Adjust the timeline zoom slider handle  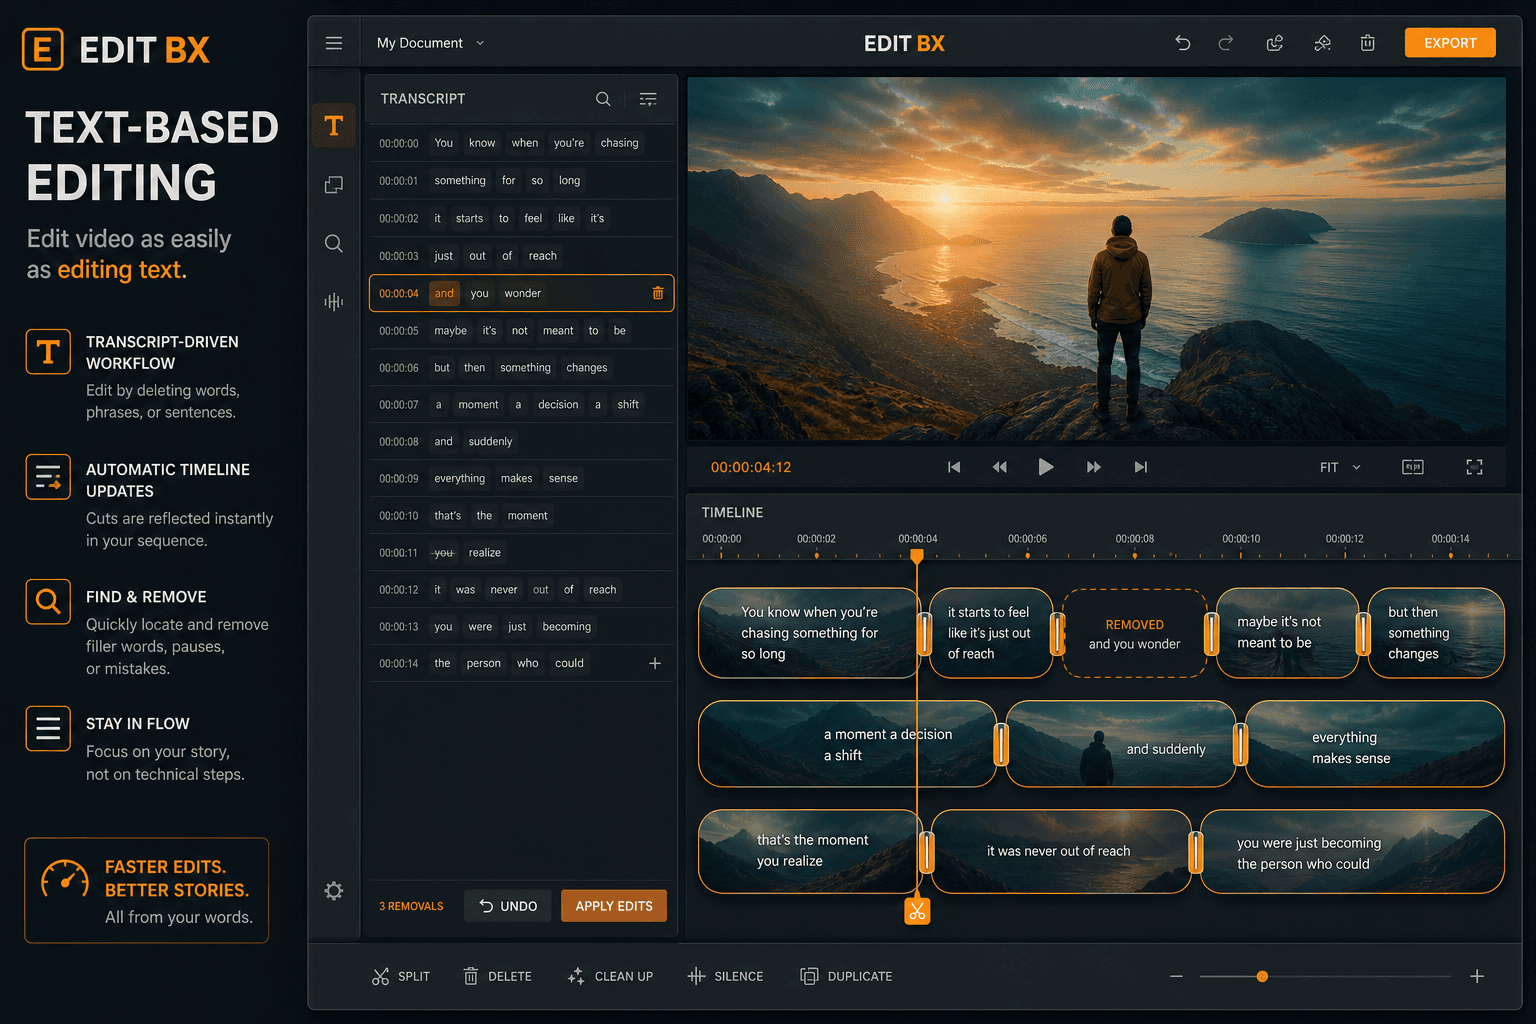pos(1262,976)
